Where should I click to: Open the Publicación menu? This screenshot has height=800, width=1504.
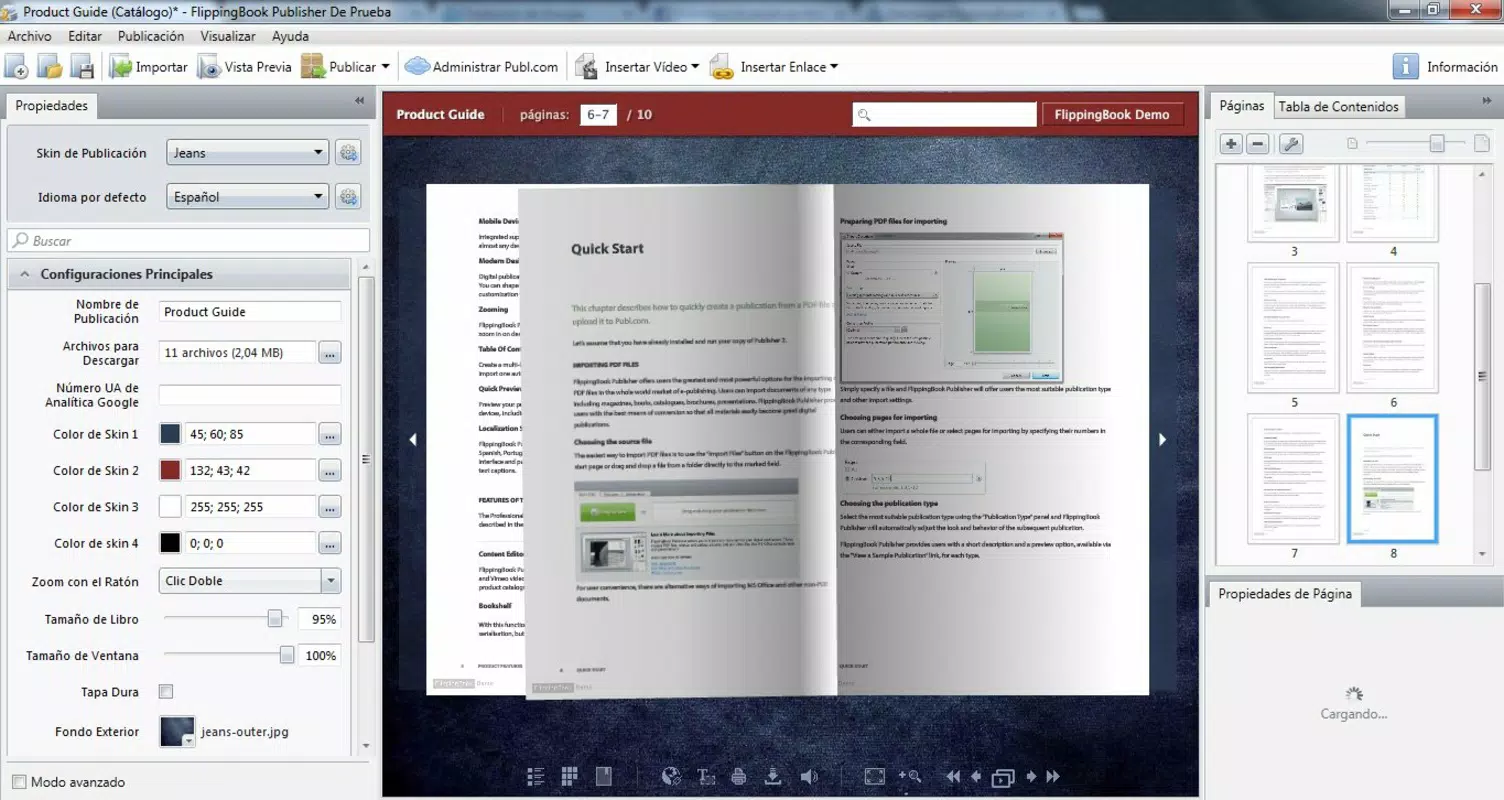point(151,36)
